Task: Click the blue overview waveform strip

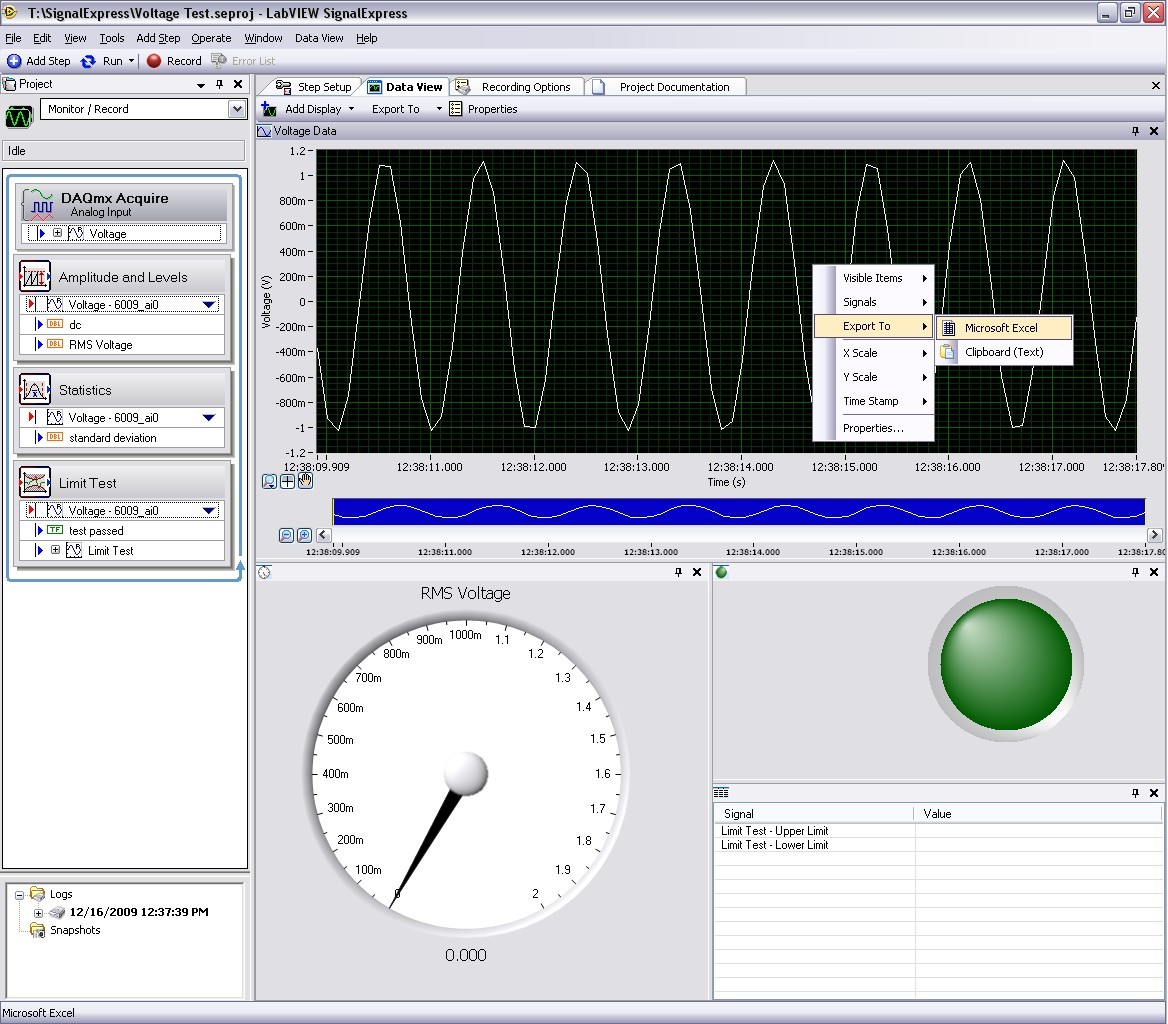Action: coord(738,511)
